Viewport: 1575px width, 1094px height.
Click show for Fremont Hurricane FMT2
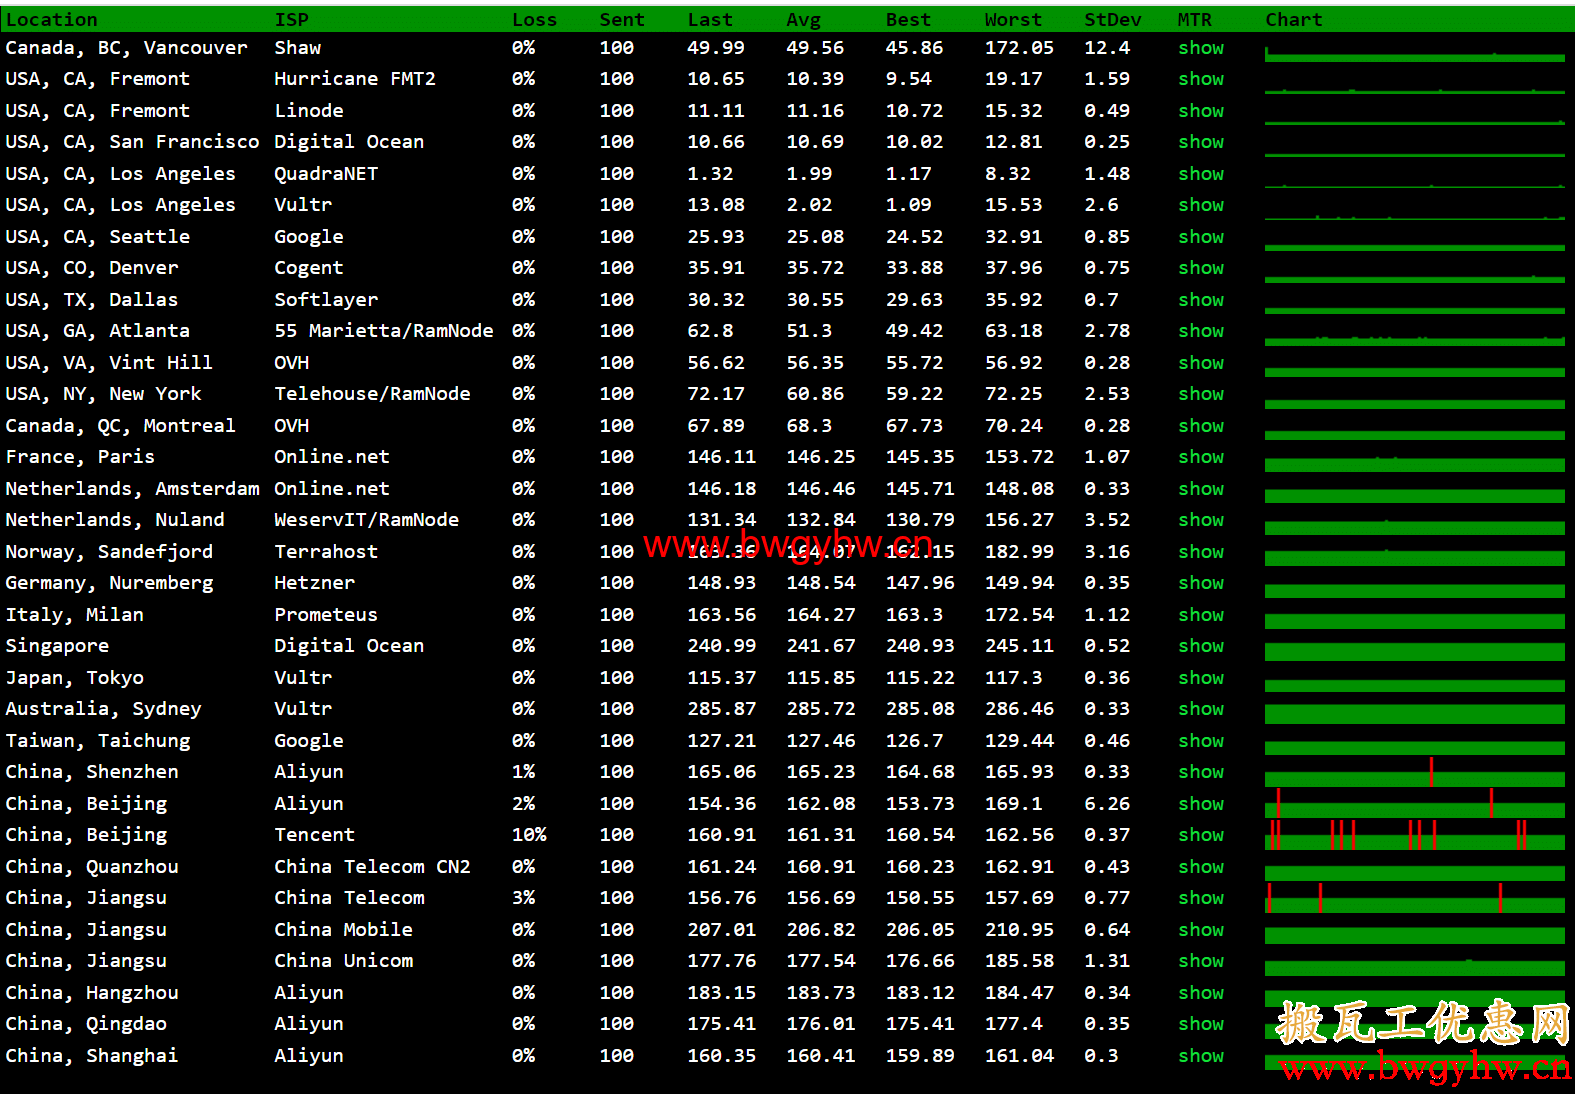[x=1201, y=79]
